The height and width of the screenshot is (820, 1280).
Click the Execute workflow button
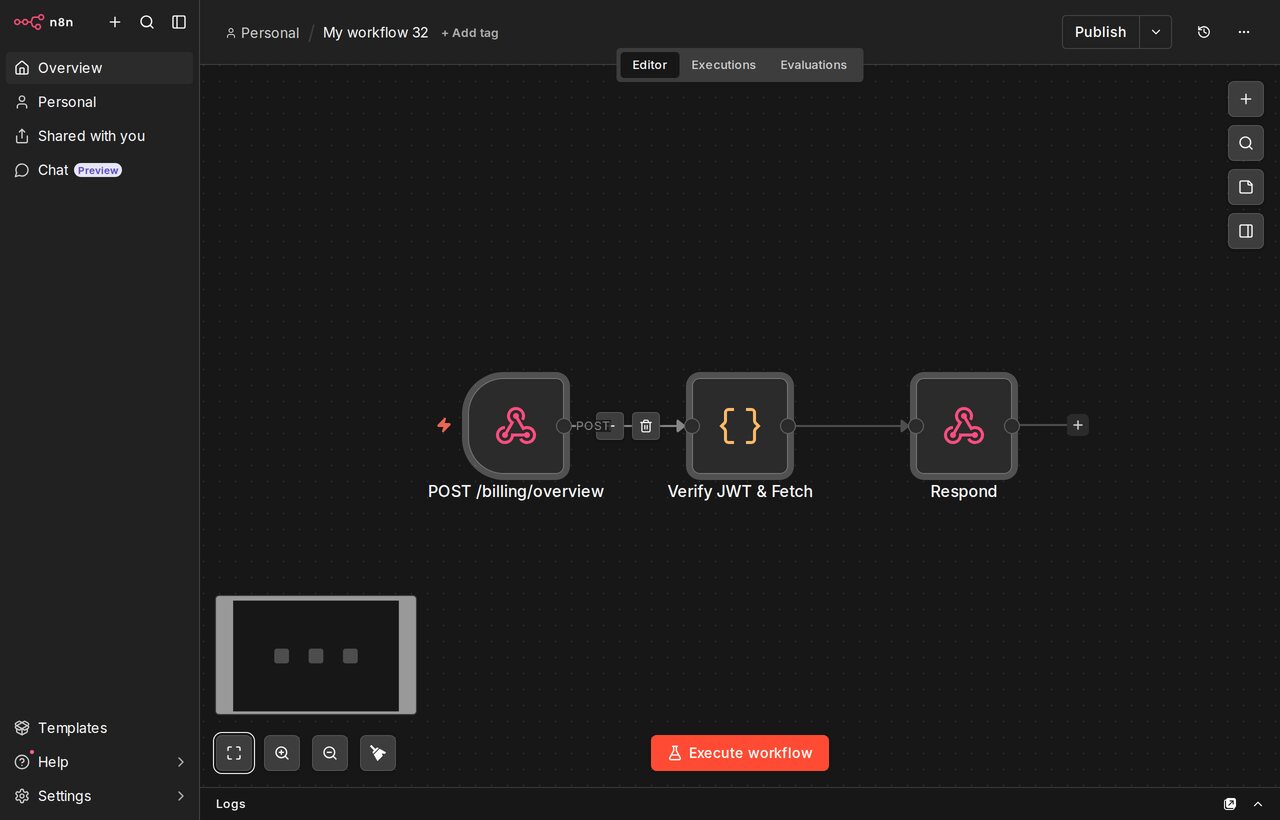pos(740,753)
